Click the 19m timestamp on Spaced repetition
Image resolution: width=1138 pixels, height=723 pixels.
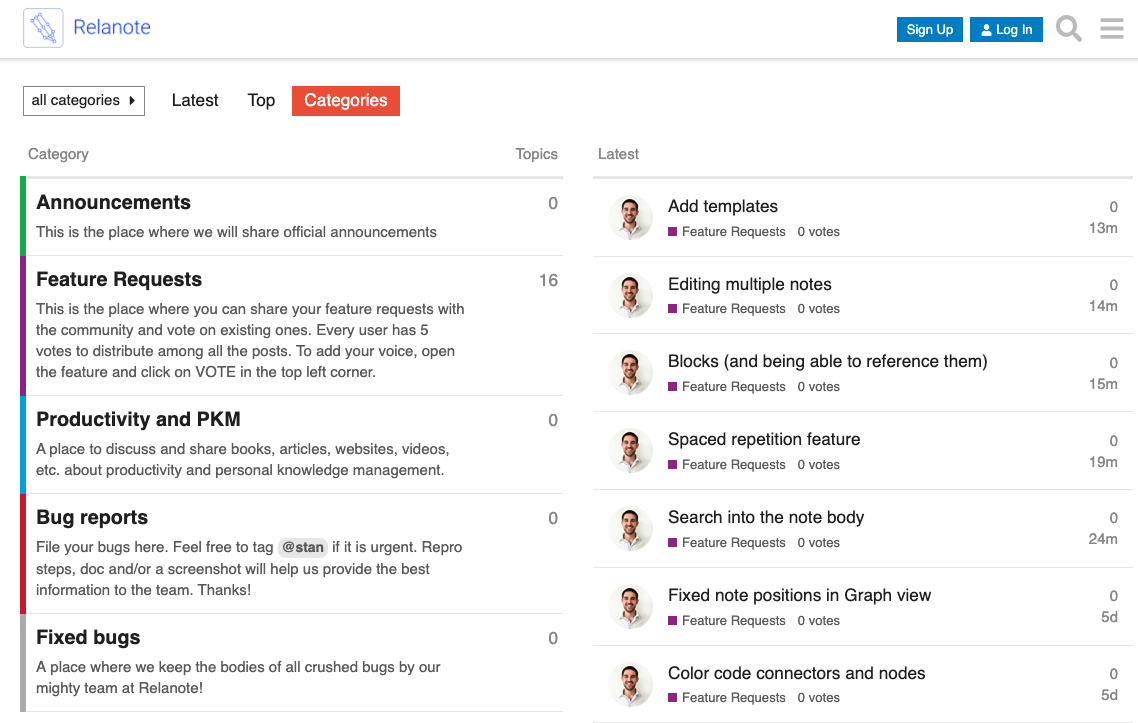click(x=1102, y=462)
